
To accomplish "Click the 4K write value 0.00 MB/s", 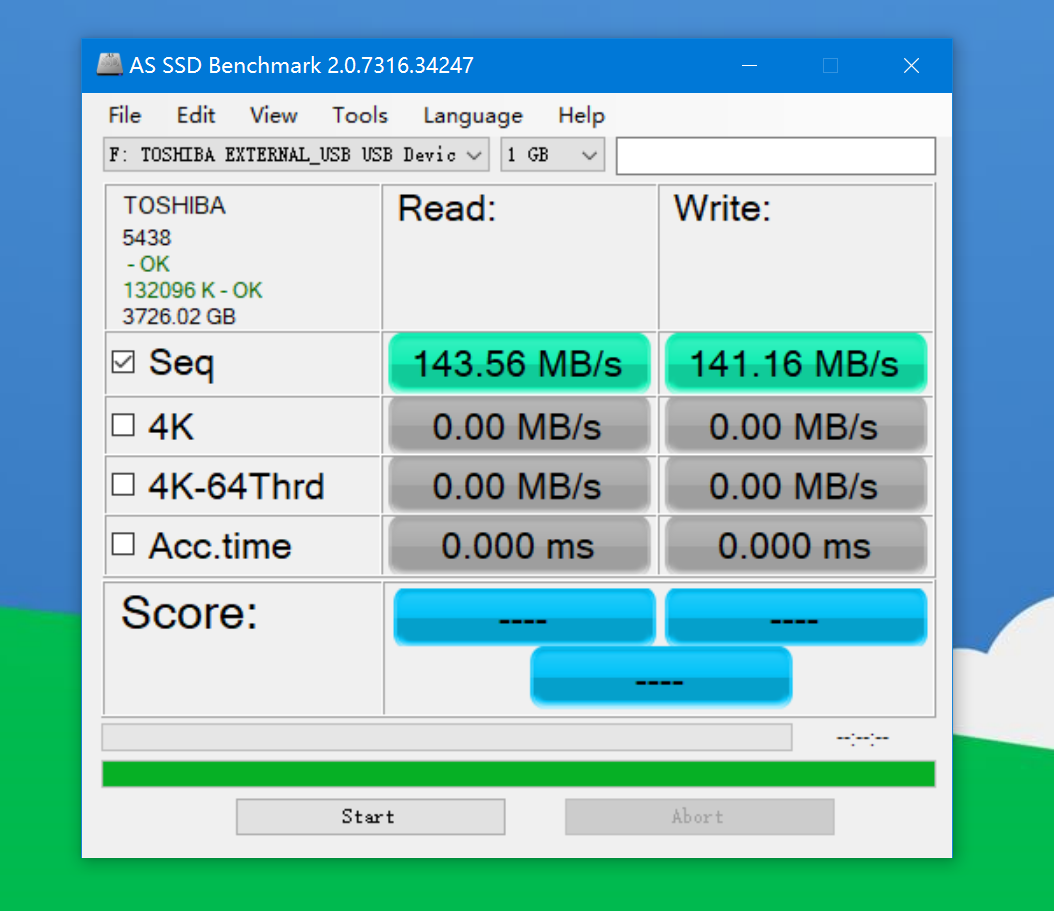I will pos(796,426).
